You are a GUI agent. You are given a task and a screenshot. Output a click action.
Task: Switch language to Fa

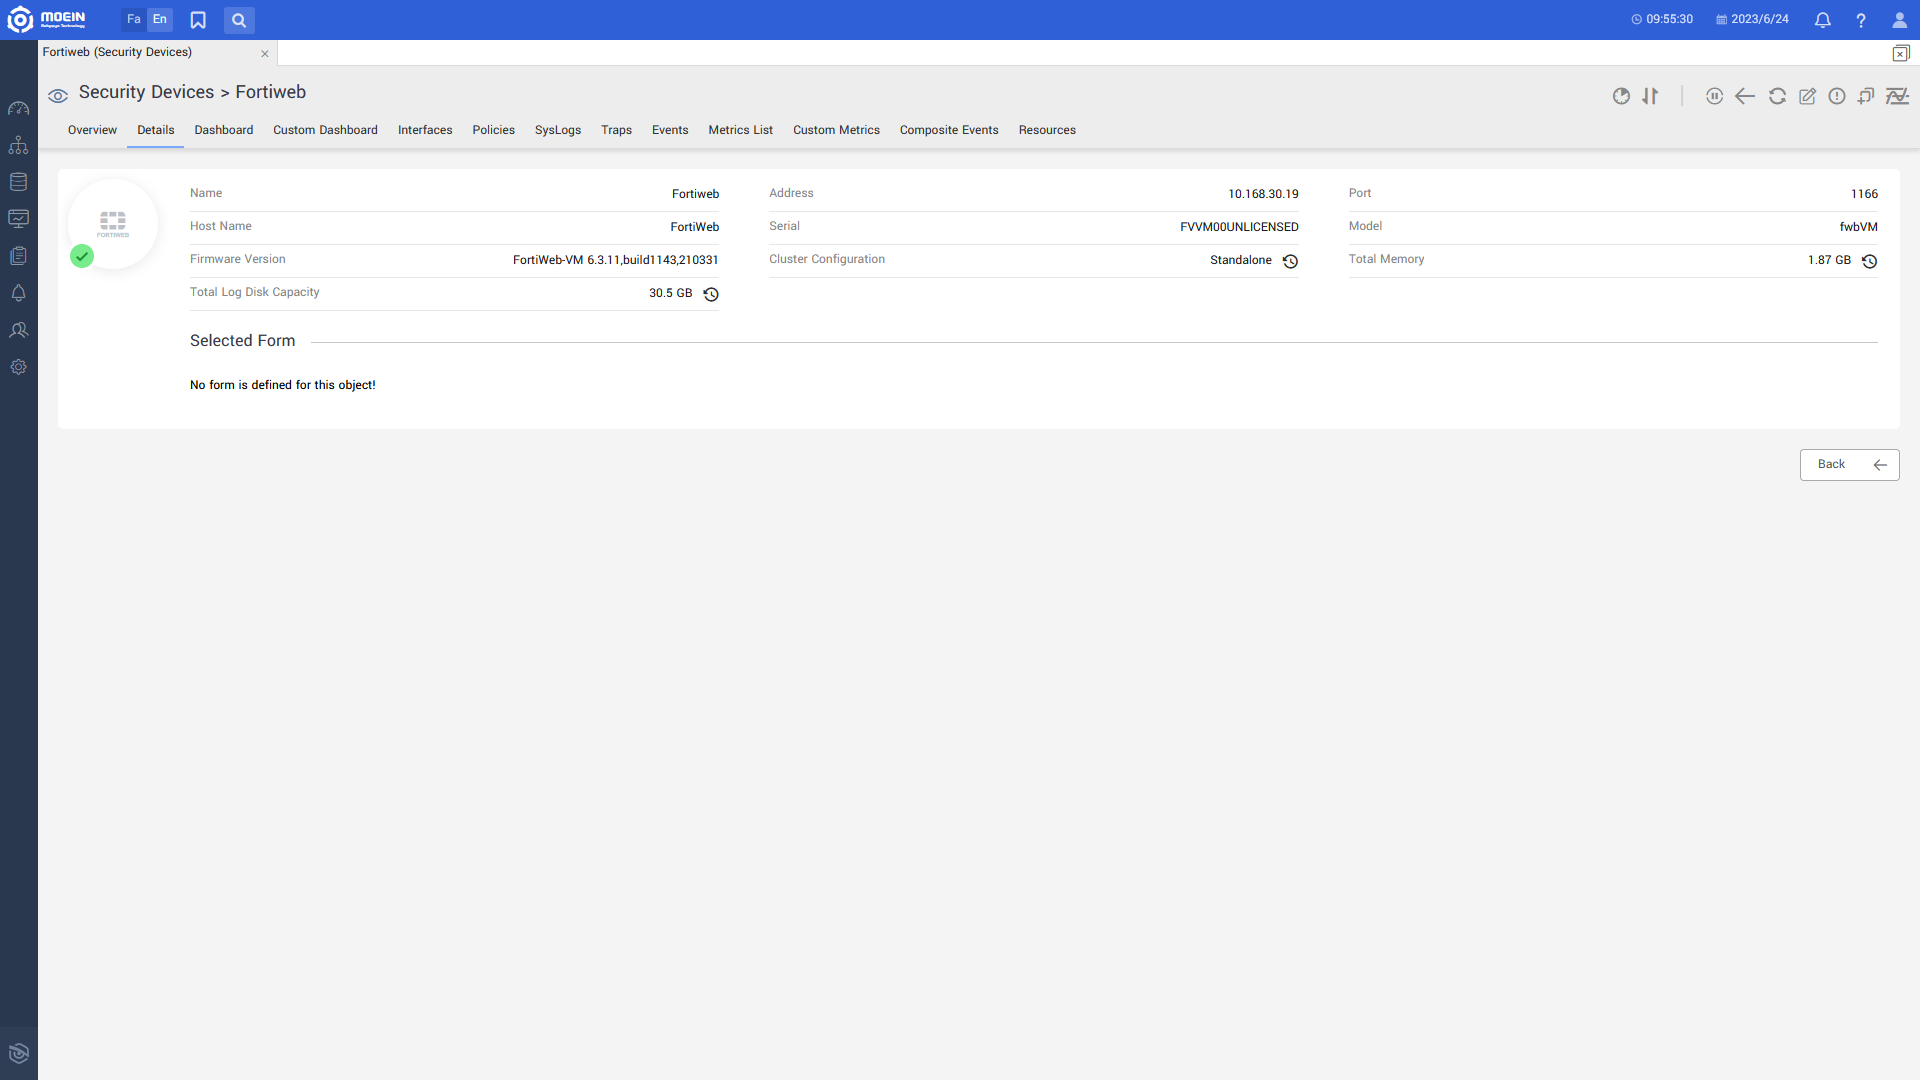click(134, 20)
